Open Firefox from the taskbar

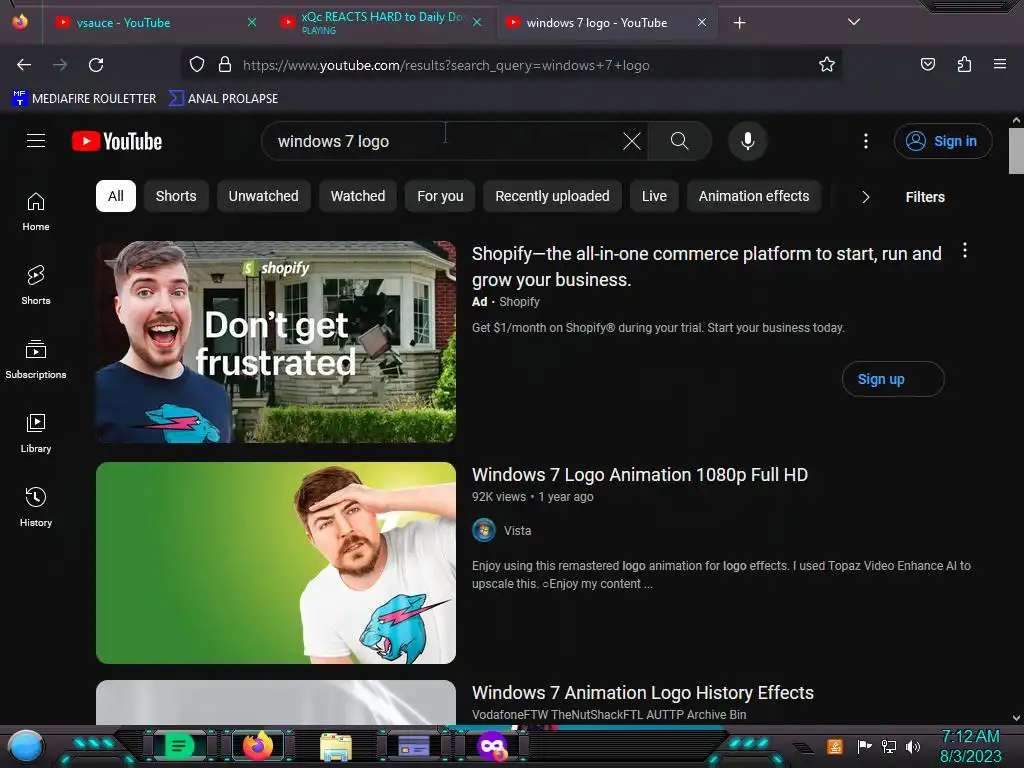258,746
